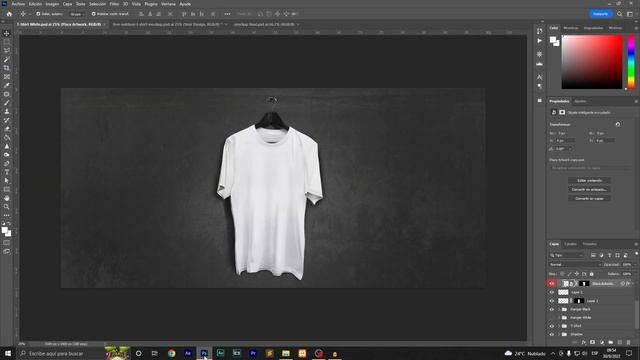Pick a color in the red color field
This screenshot has height=360, width=640.
coord(592,62)
